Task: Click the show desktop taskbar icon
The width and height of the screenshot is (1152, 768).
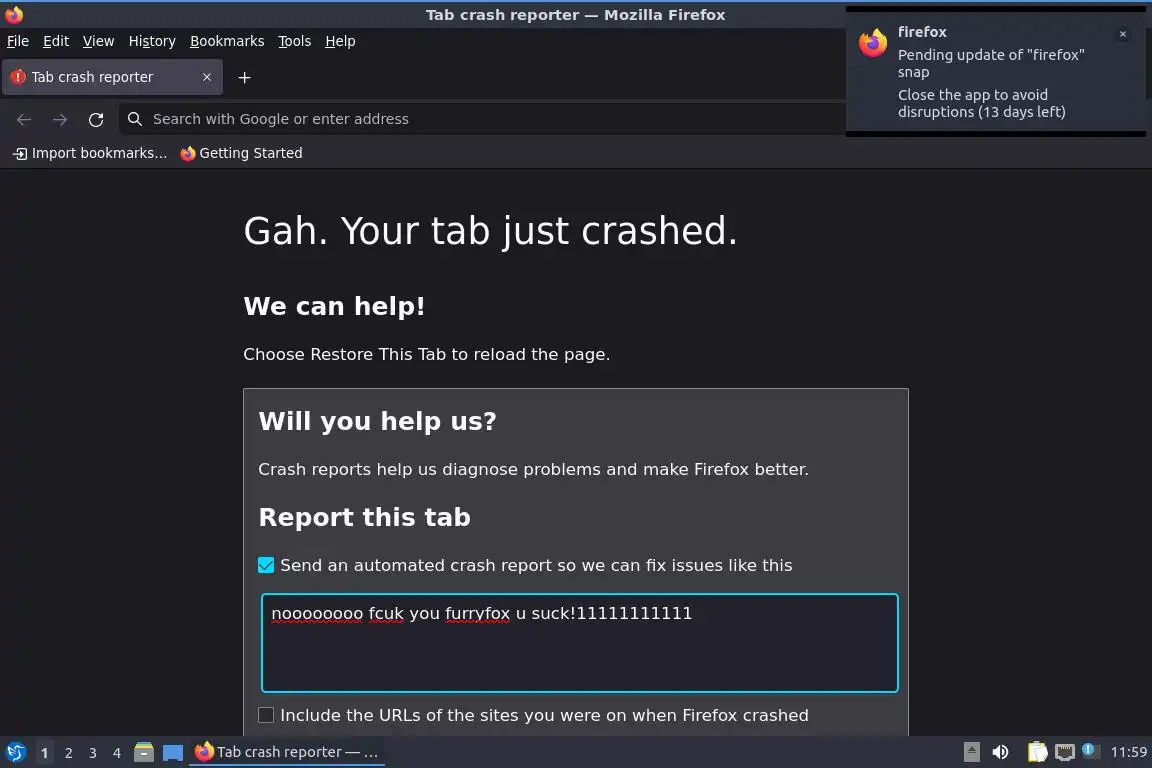Action: pyautogui.click(x=173, y=753)
